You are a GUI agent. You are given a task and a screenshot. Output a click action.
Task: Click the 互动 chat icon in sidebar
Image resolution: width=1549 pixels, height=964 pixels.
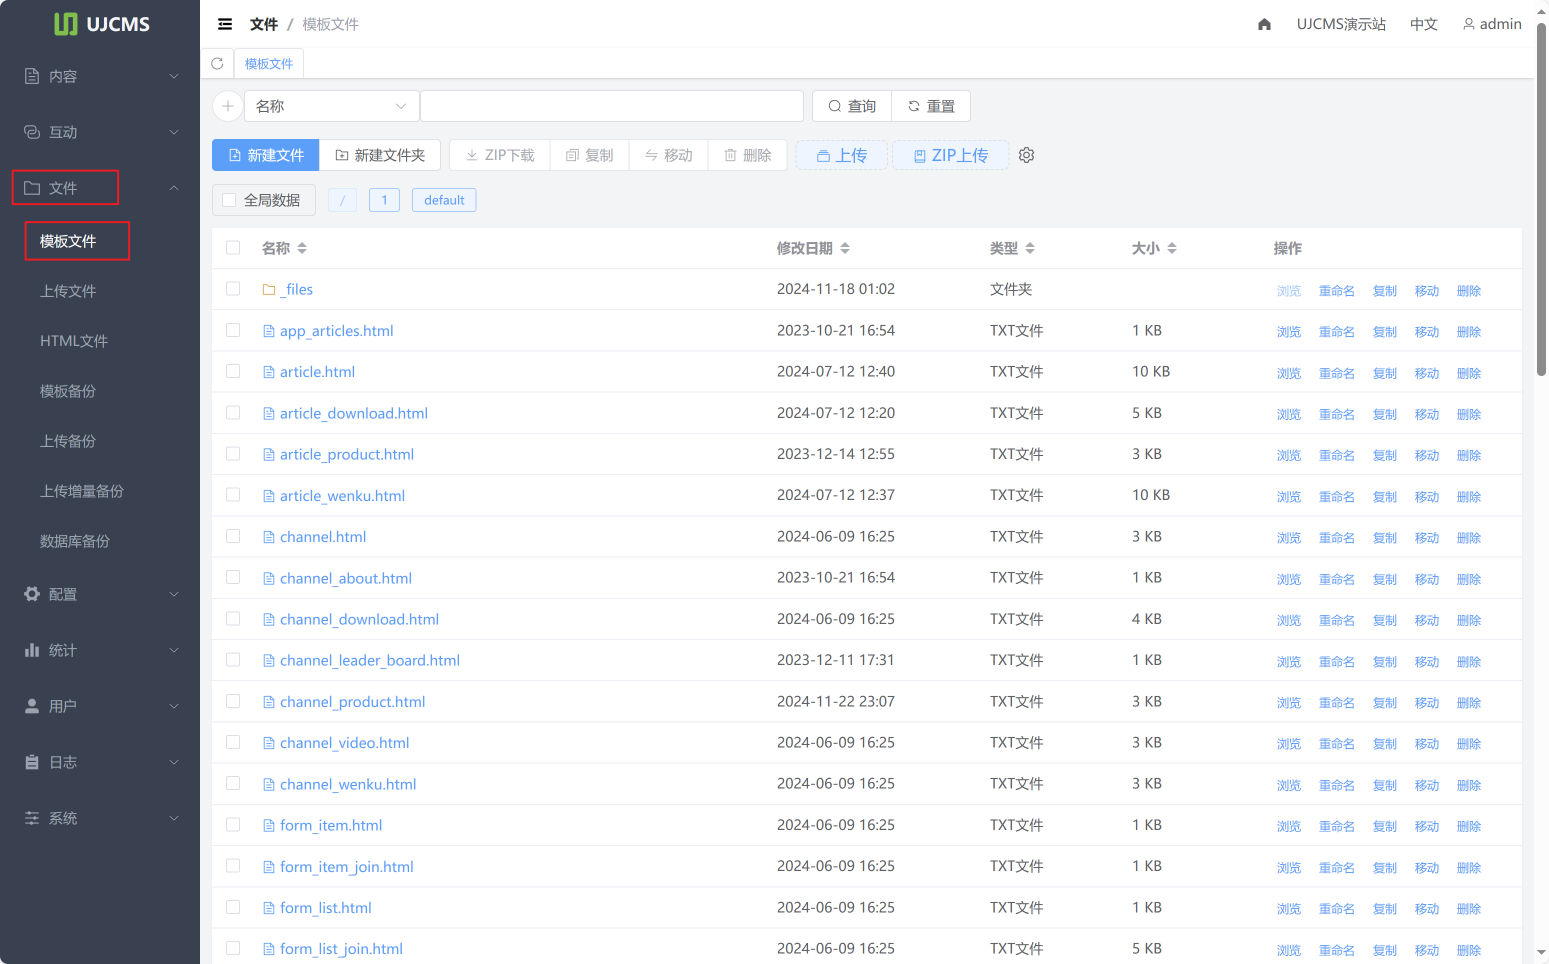coord(32,132)
